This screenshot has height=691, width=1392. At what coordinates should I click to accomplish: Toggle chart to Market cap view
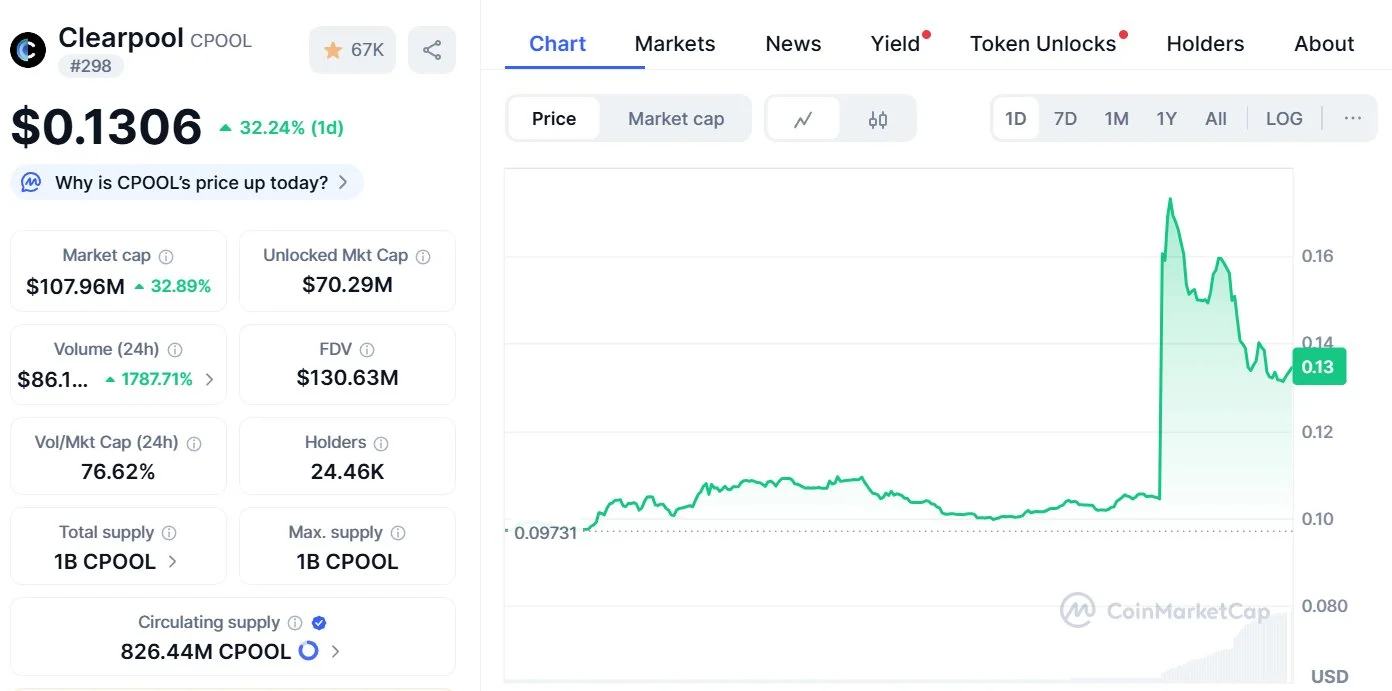click(676, 119)
